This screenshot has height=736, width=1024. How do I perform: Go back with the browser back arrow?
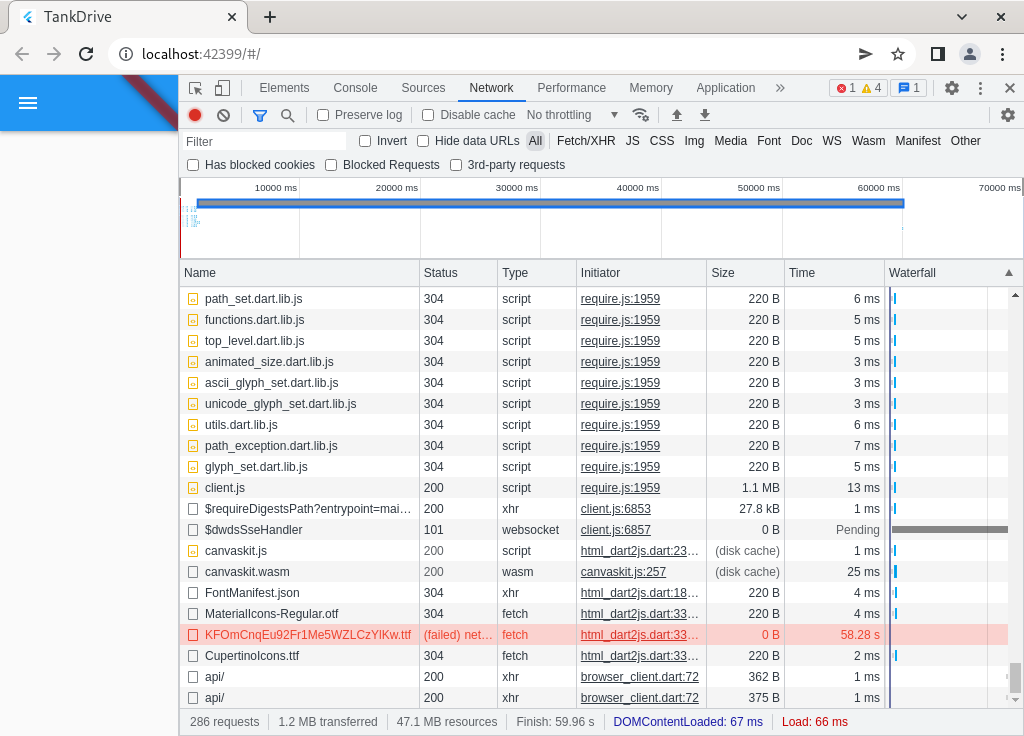click(22, 54)
